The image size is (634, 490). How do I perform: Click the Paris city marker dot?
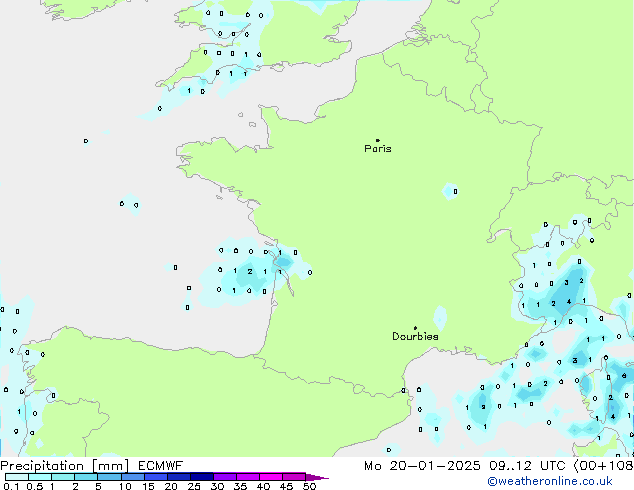click(377, 141)
